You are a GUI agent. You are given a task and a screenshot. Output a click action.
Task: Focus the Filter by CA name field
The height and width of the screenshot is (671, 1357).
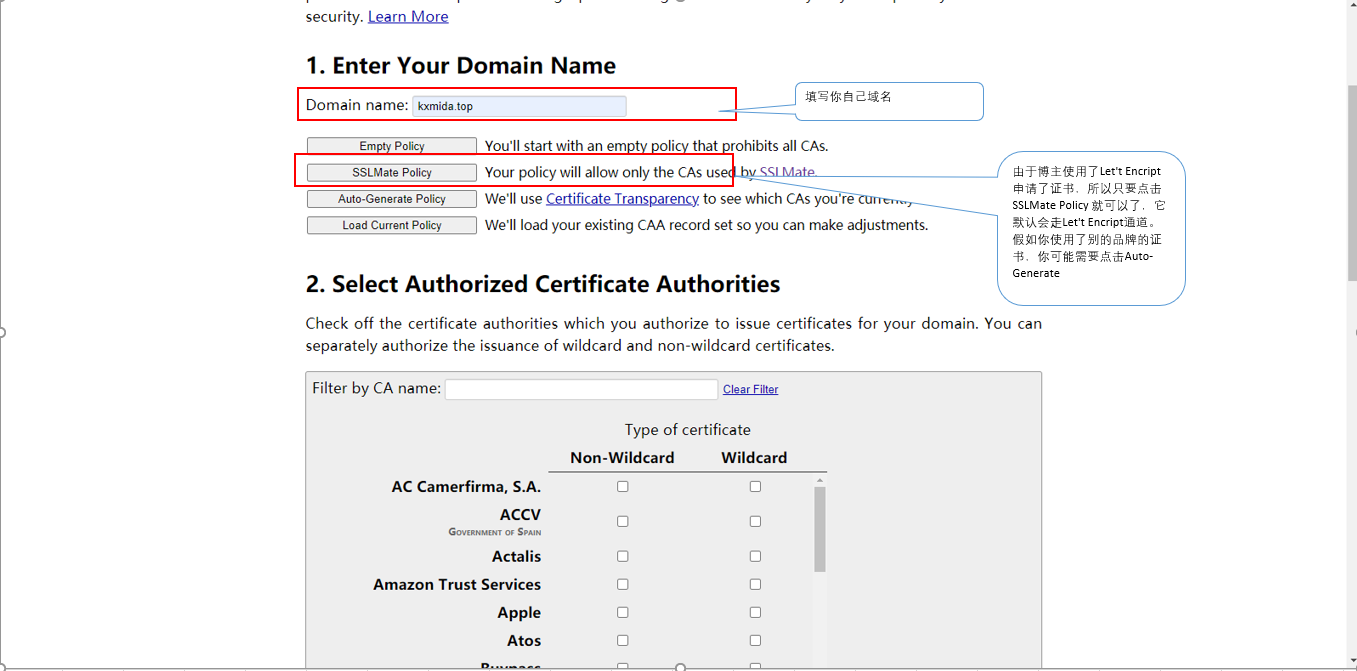coord(581,389)
